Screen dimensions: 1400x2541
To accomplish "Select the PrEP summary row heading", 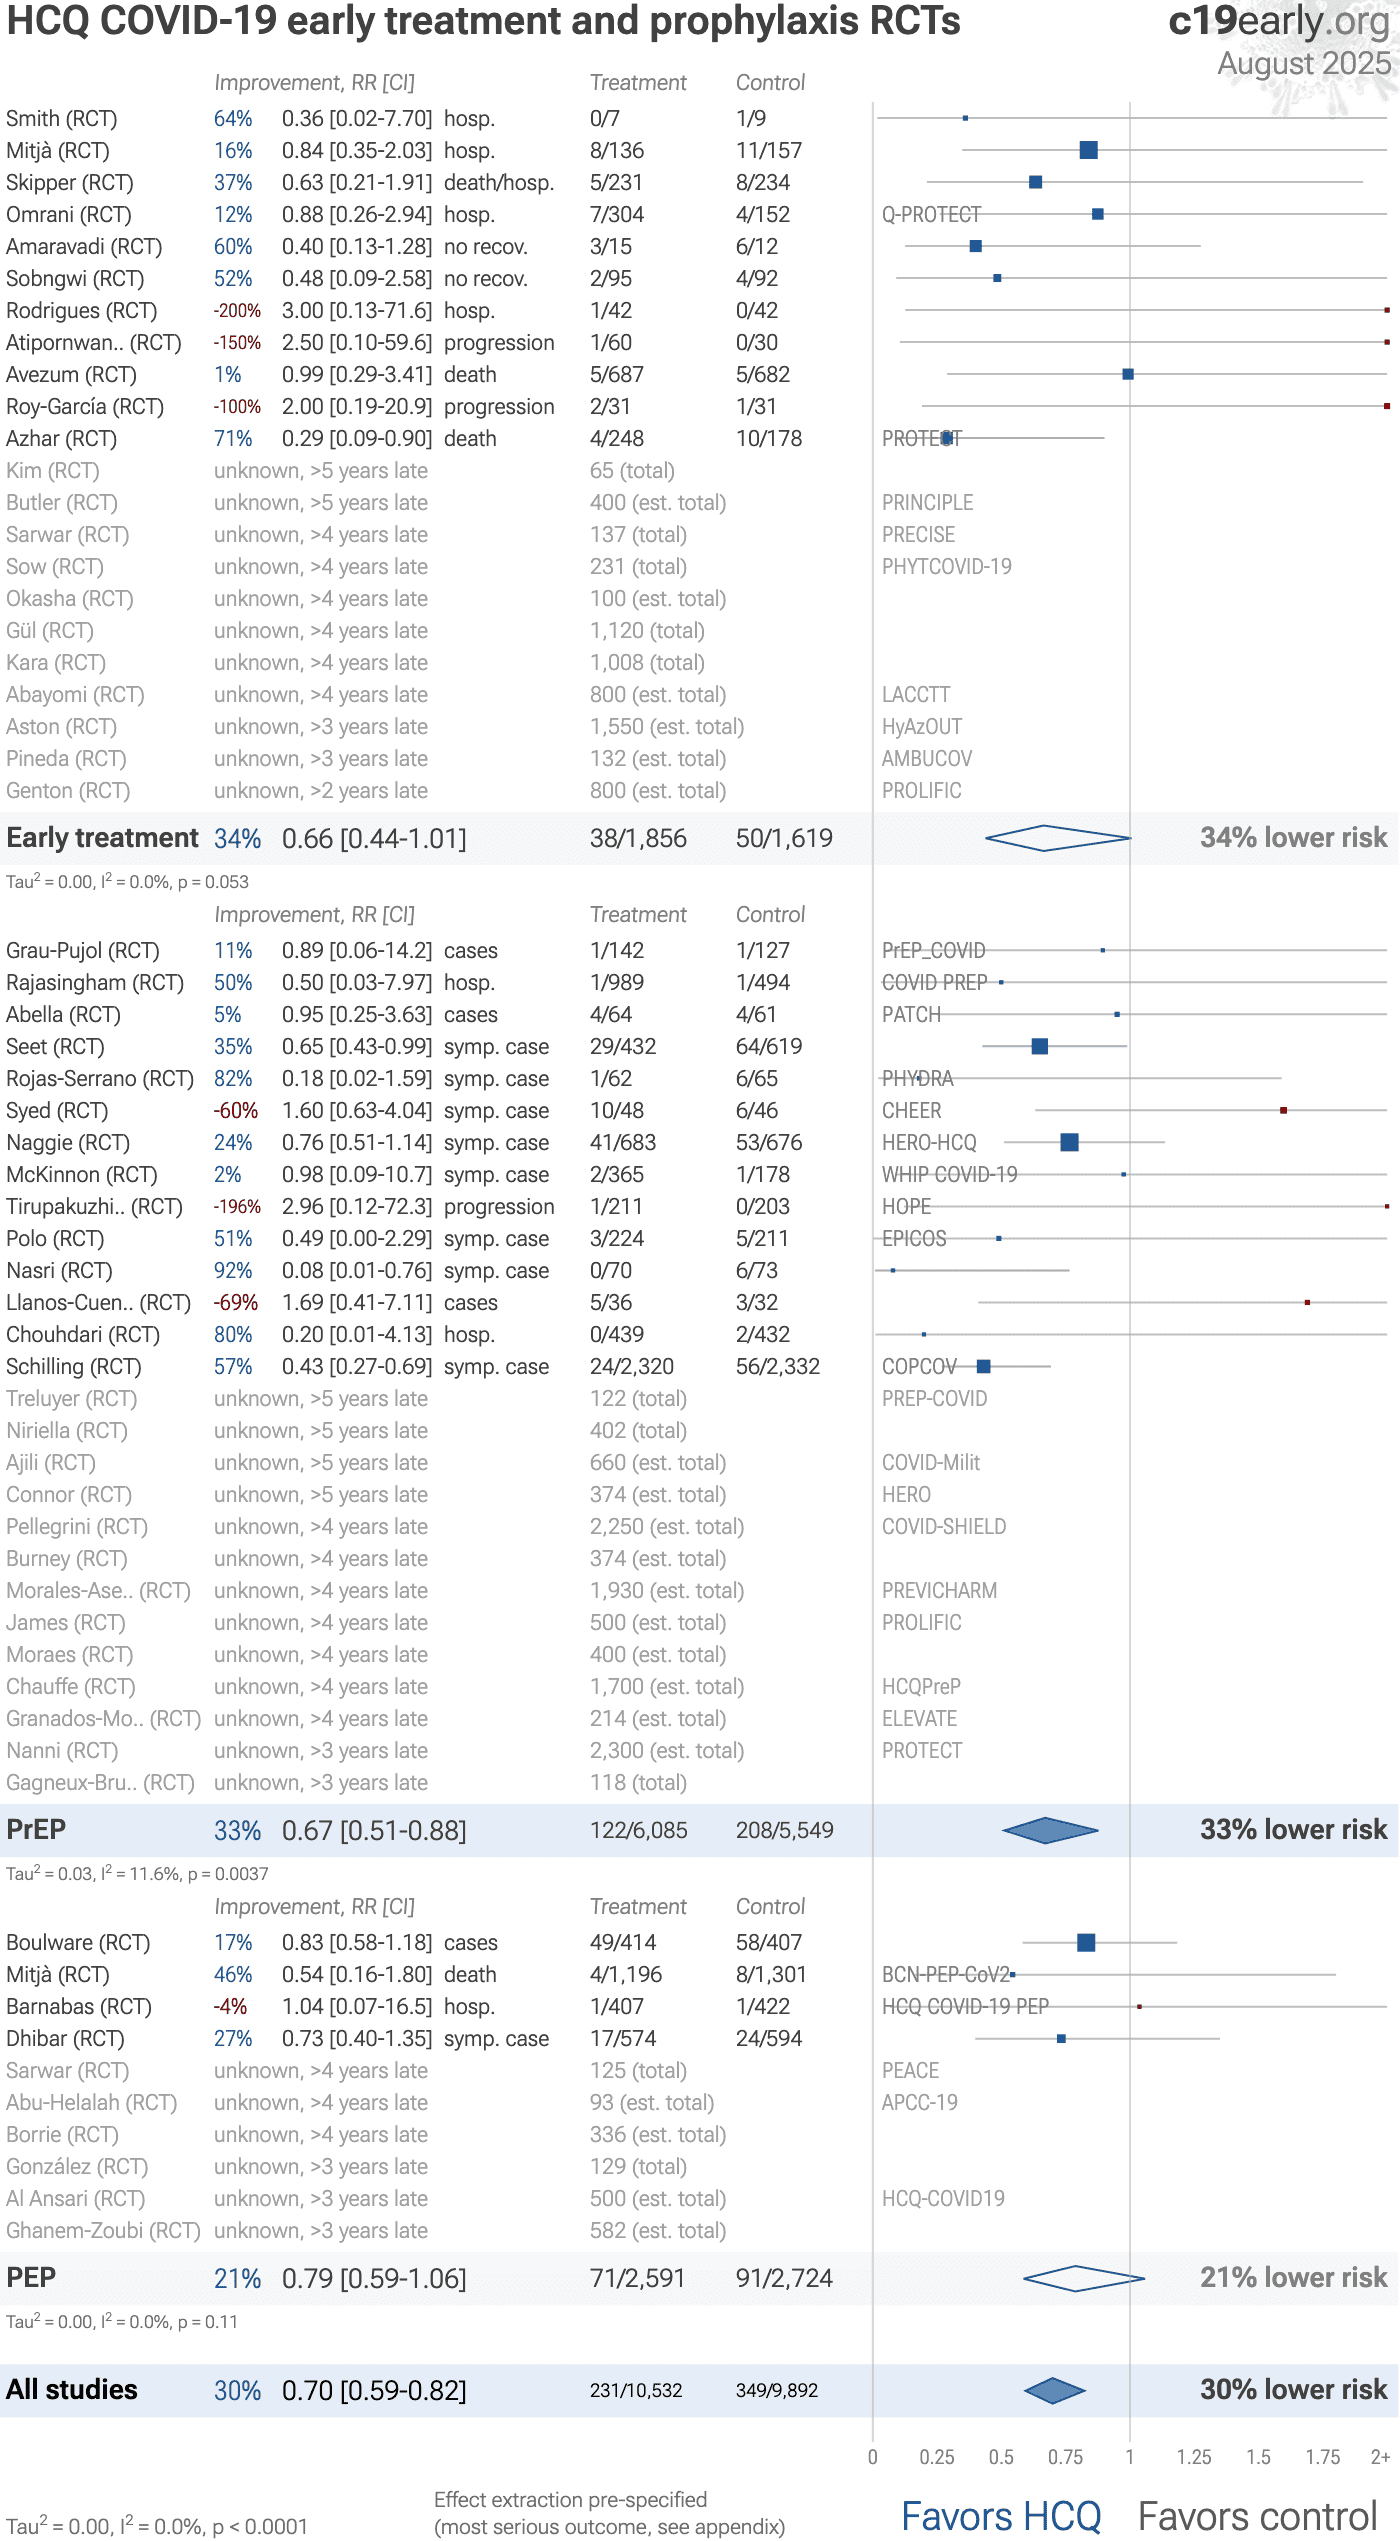I will (x=36, y=1830).
